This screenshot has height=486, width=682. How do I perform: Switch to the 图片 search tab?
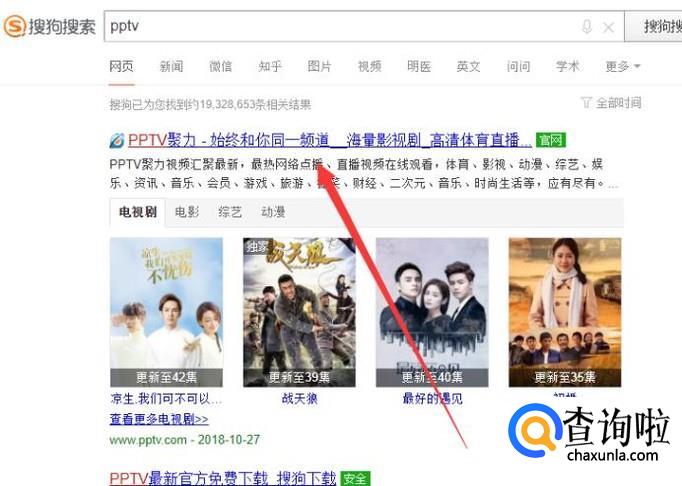pos(319,66)
